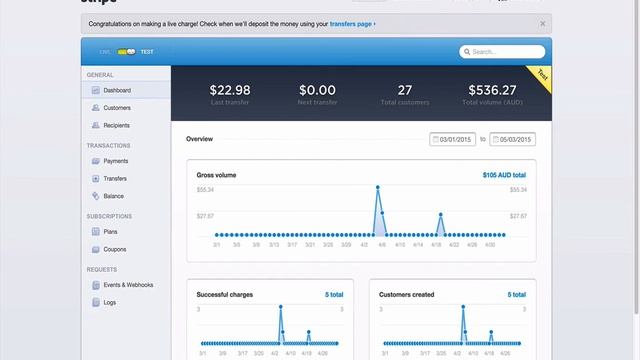Viewport: 640px width, 360px height.
Task: Click the Overview heading
Action: (199, 139)
